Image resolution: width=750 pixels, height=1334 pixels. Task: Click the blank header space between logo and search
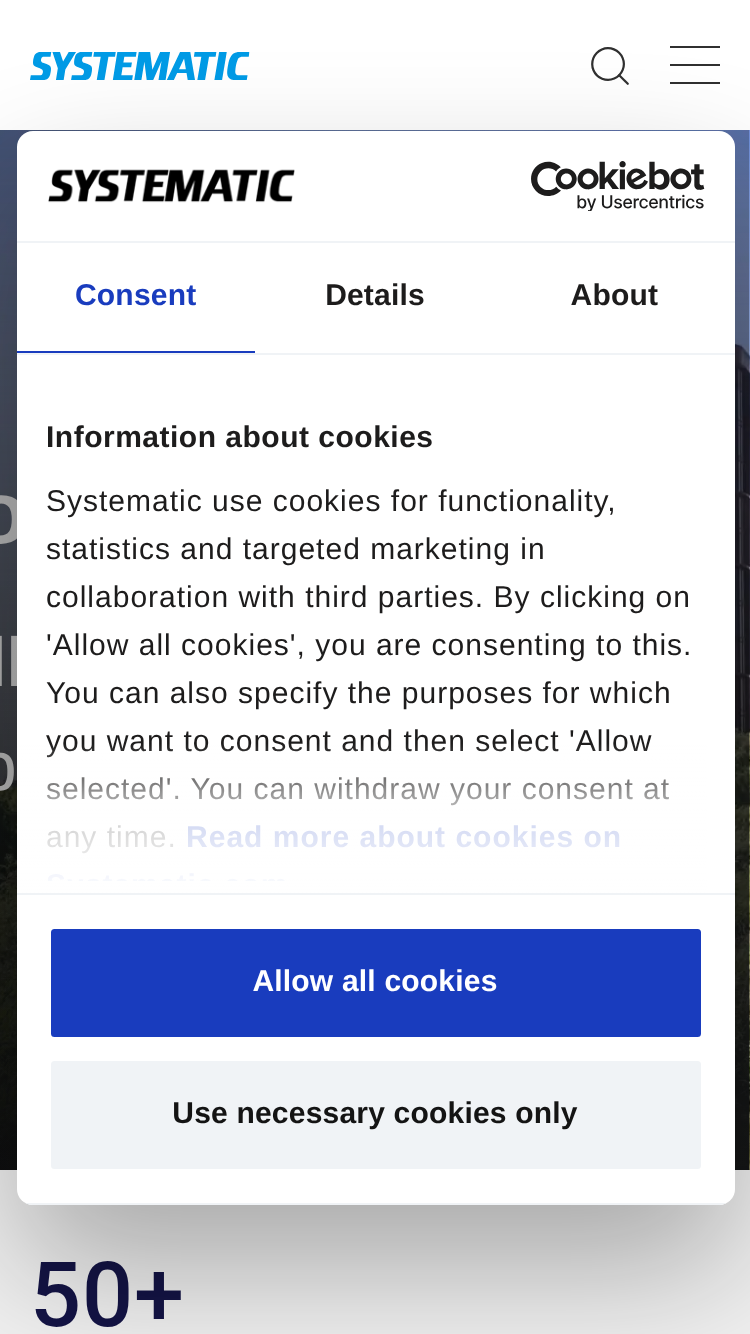point(420,66)
